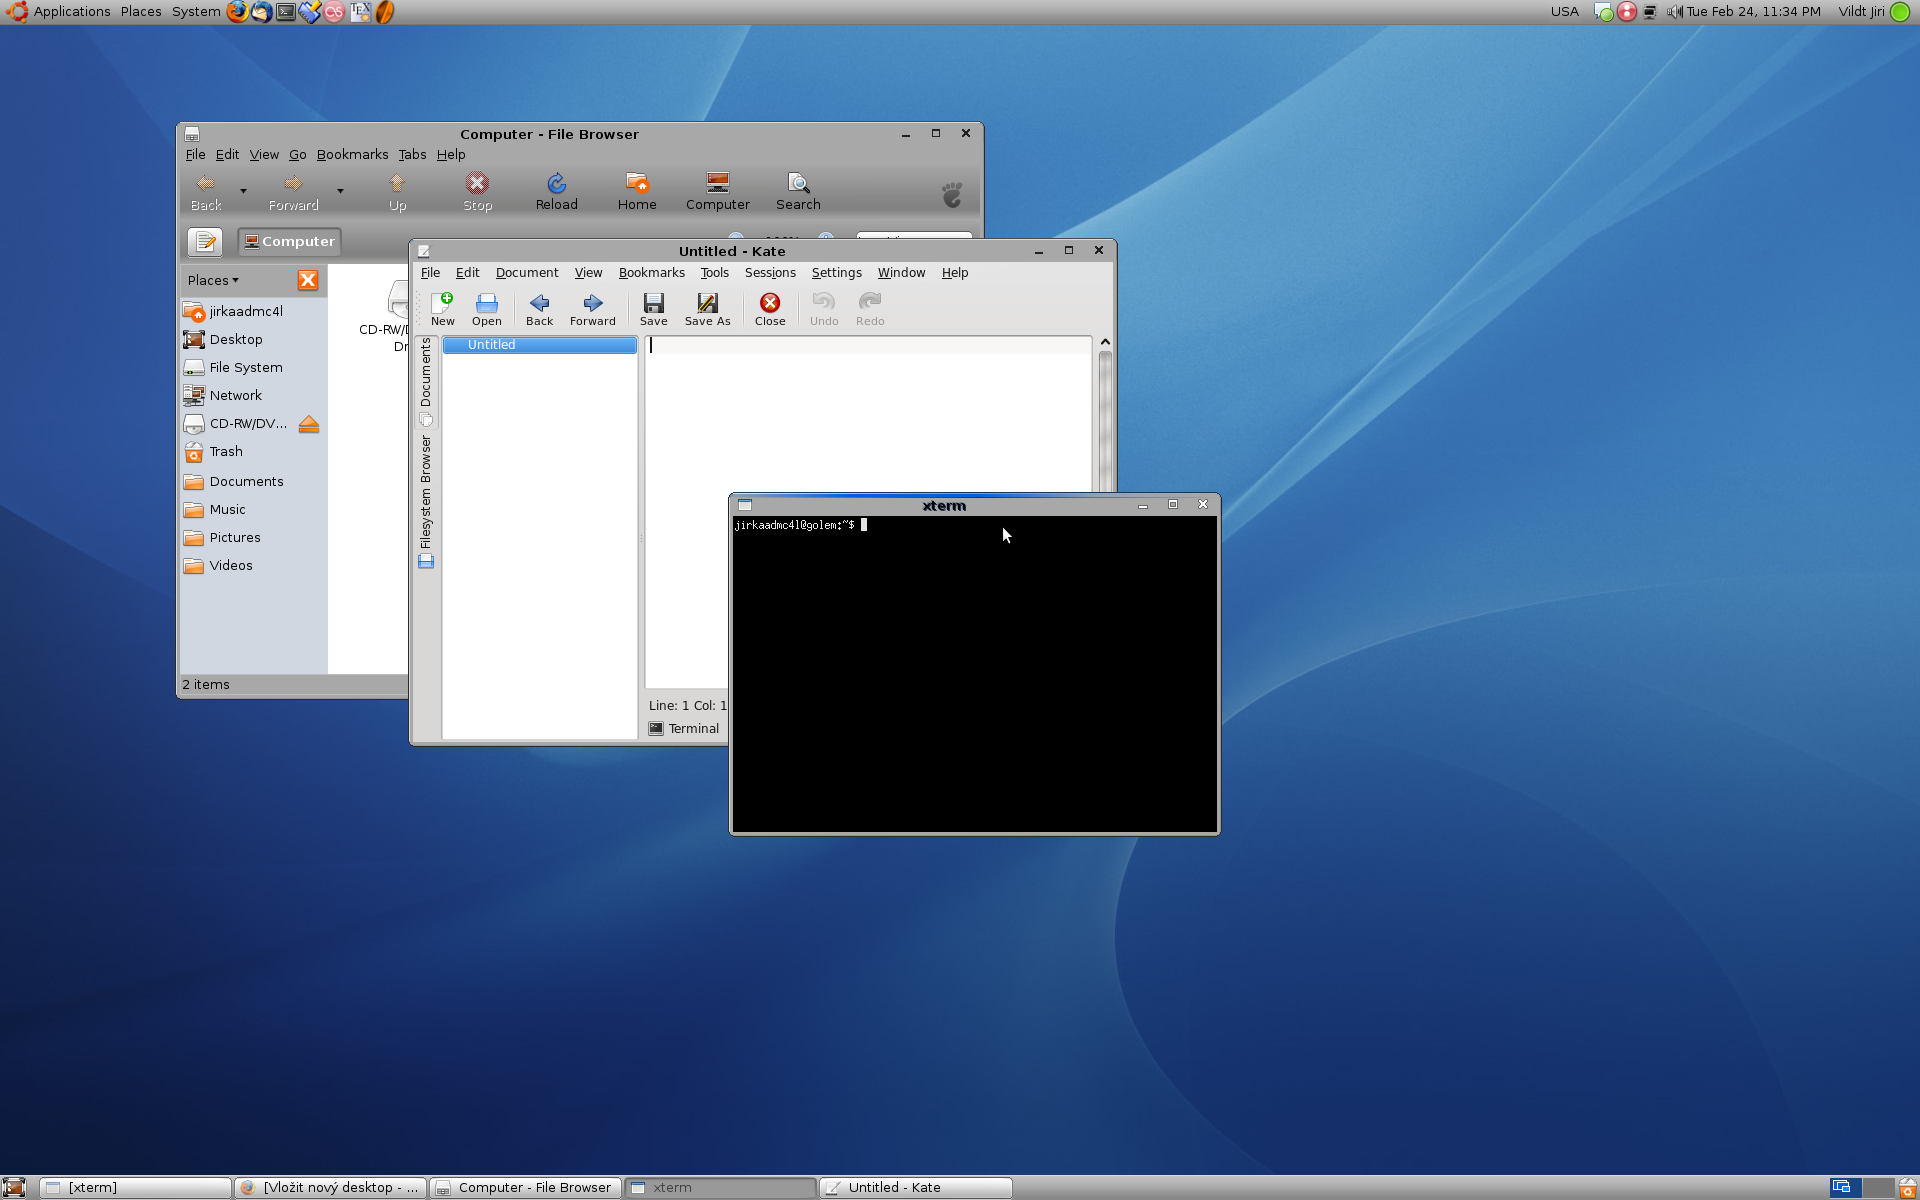
Task: Open the USA keyboard layout indicator
Action: pos(1564,12)
